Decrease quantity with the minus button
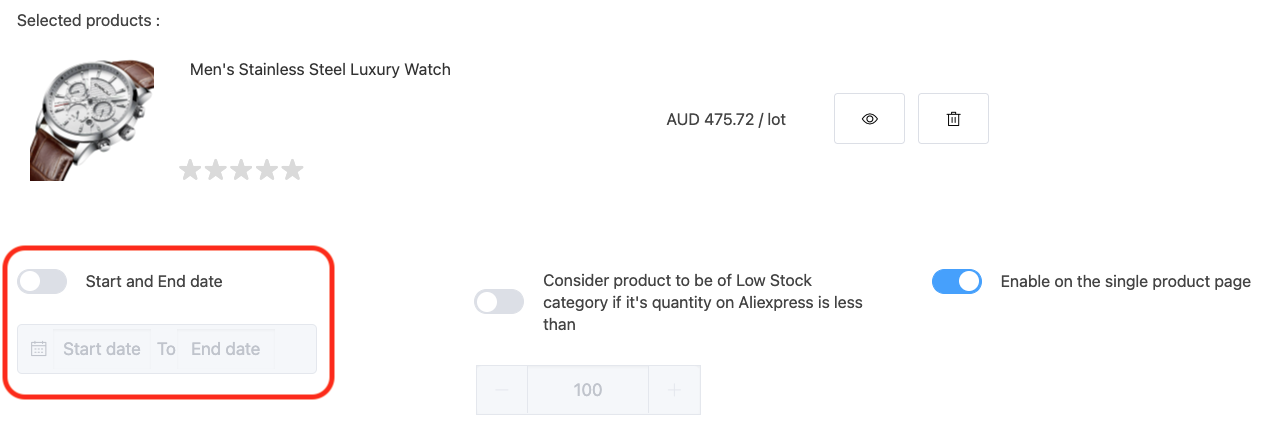 tap(502, 390)
